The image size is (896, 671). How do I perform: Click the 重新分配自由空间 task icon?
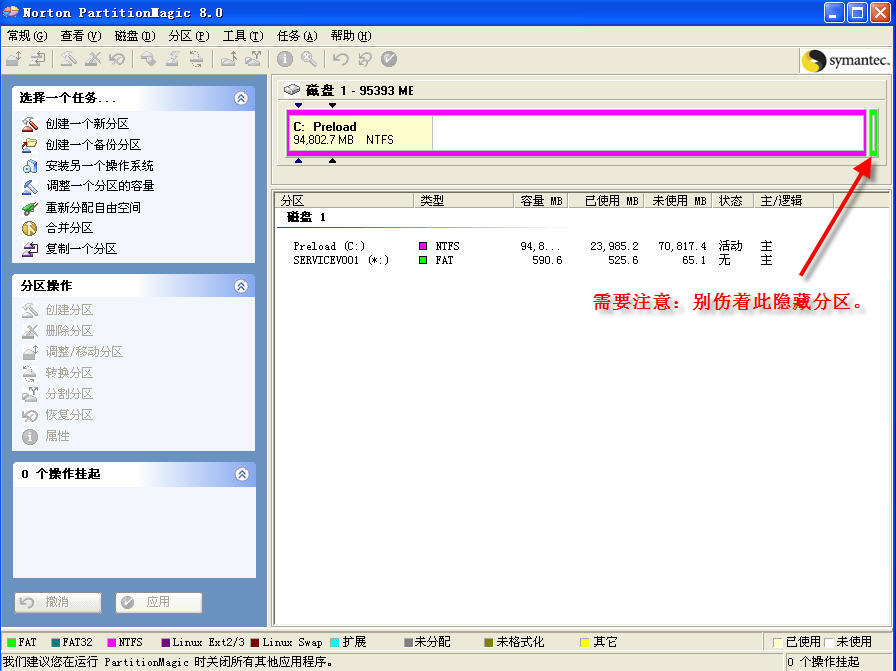30,207
